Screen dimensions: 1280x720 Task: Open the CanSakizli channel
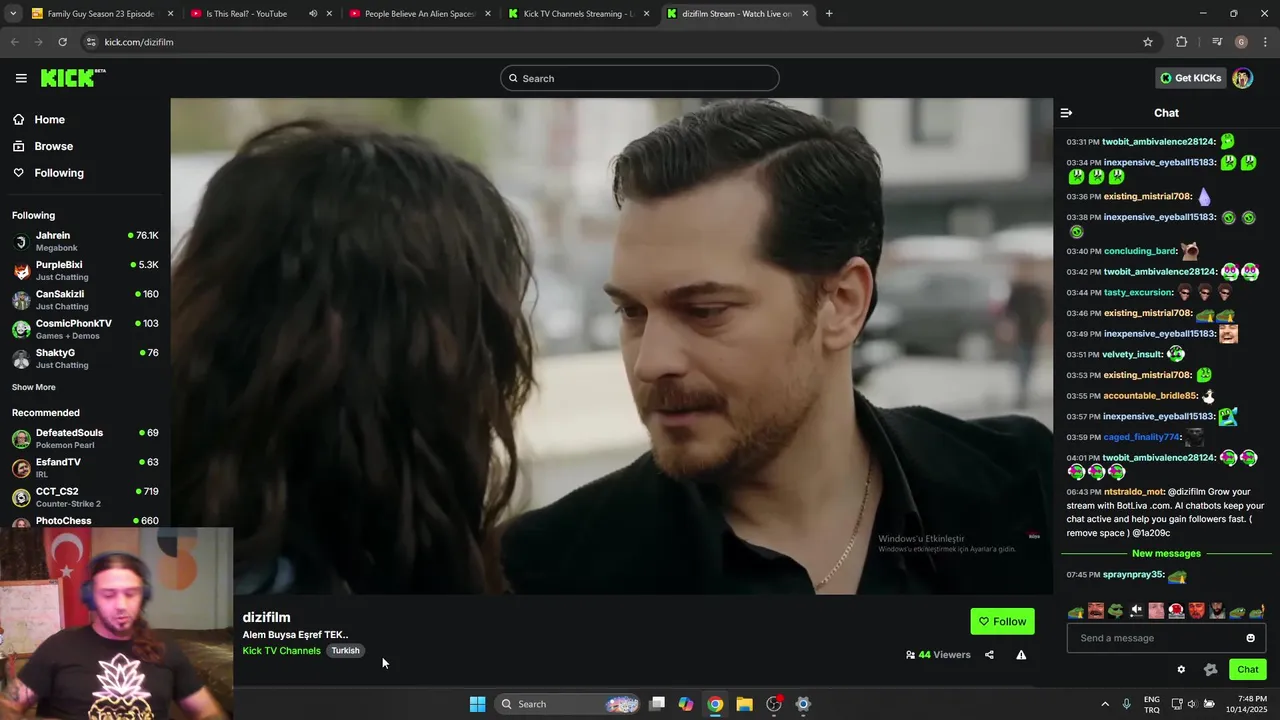[x=85, y=300]
